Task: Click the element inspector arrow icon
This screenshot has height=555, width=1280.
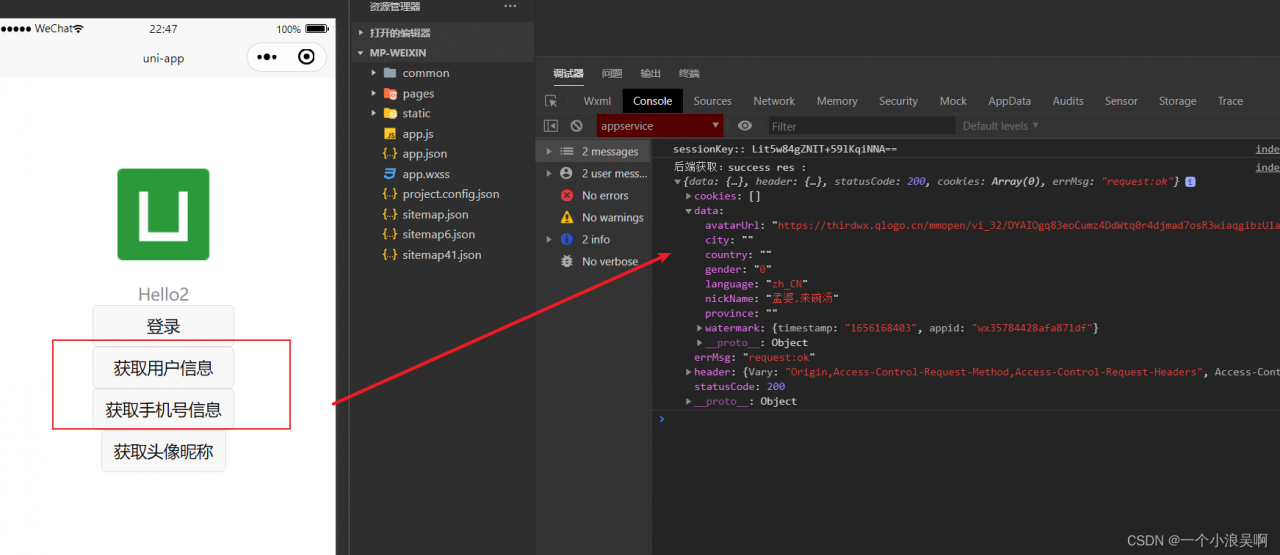Action: [x=551, y=101]
